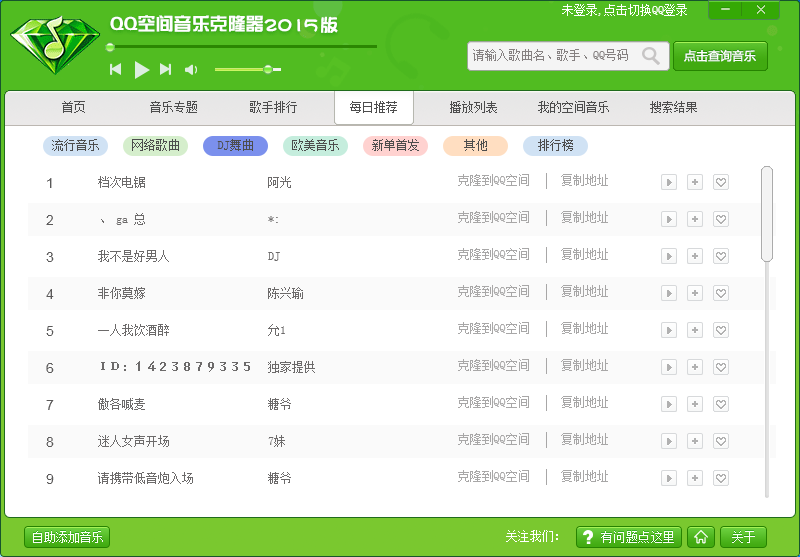Open the home icon button at bottom
Viewport: 800px width, 557px height.
(703, 537)
